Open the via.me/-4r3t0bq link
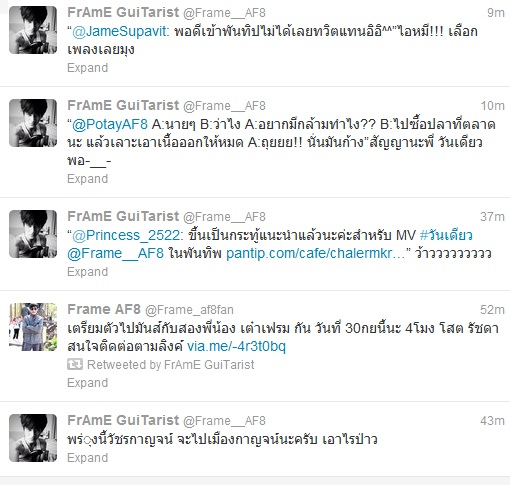The image size is (510, 485). 236,346
